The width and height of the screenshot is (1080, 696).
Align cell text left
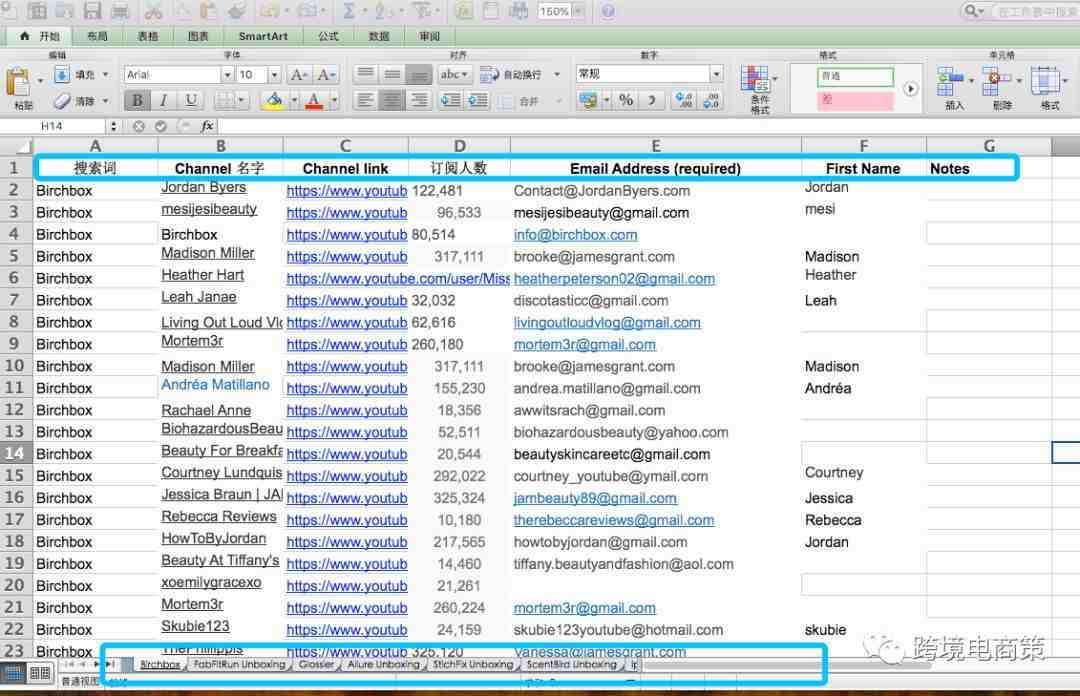coord(366,101)
